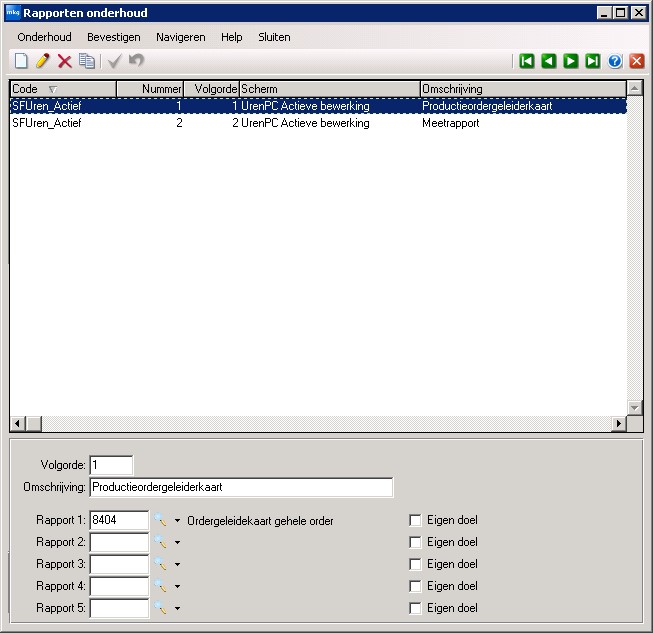Open the Navigeren menu

point(181,37)
